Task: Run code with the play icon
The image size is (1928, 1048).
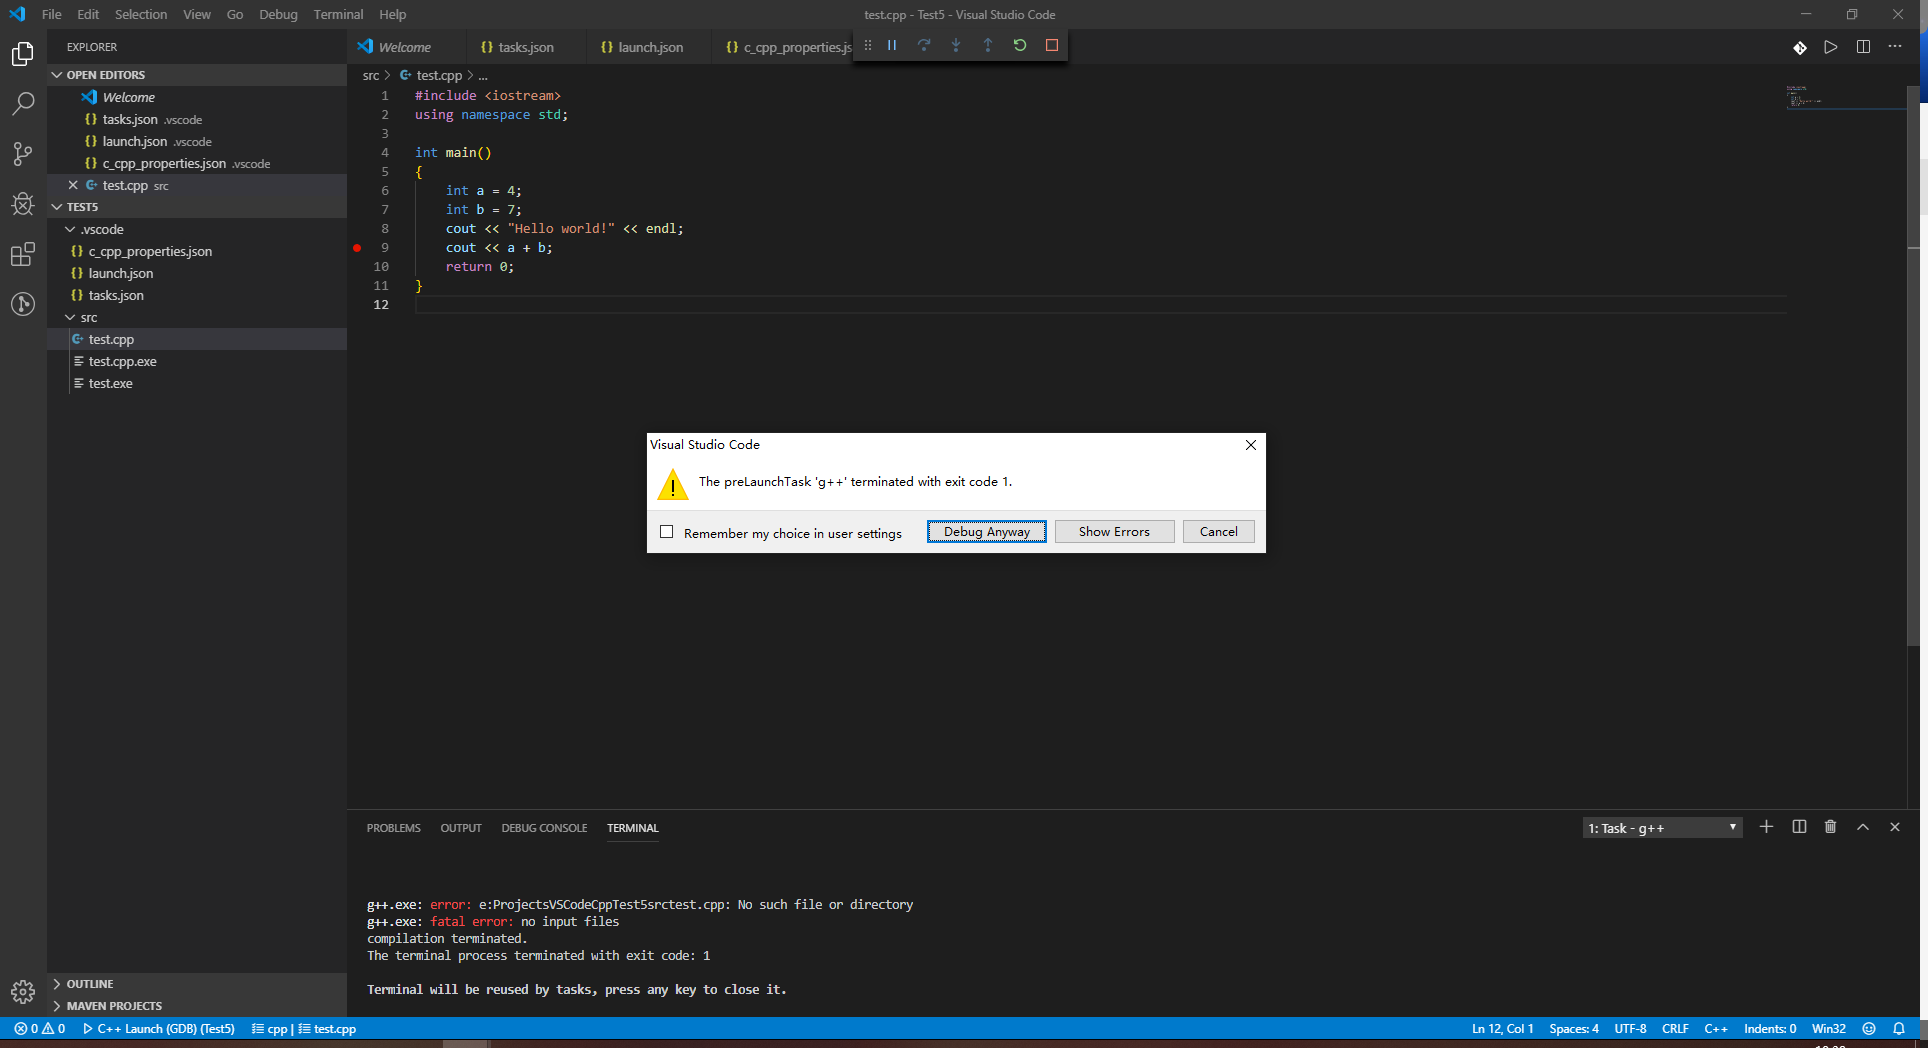Action: click(1831, 47)
